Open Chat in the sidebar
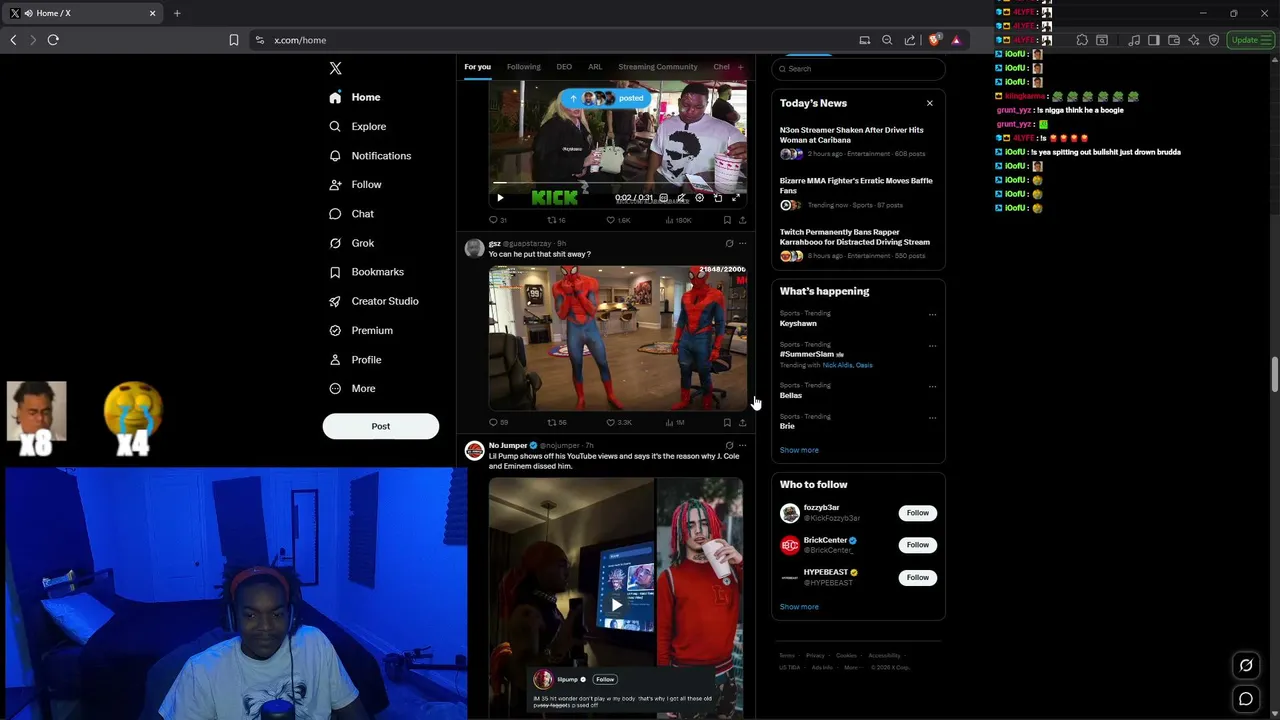This screenshot has height=720, width=1280. tap(351, 214)
